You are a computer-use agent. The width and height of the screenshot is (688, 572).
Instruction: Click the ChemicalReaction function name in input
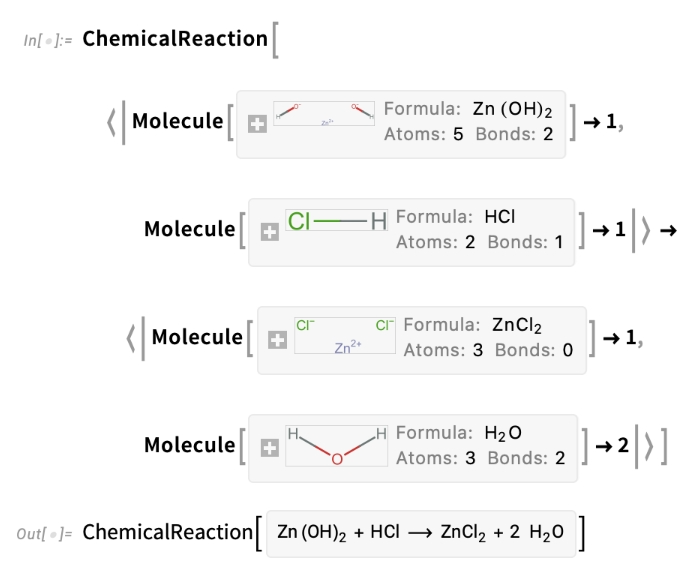click(175, 39)
